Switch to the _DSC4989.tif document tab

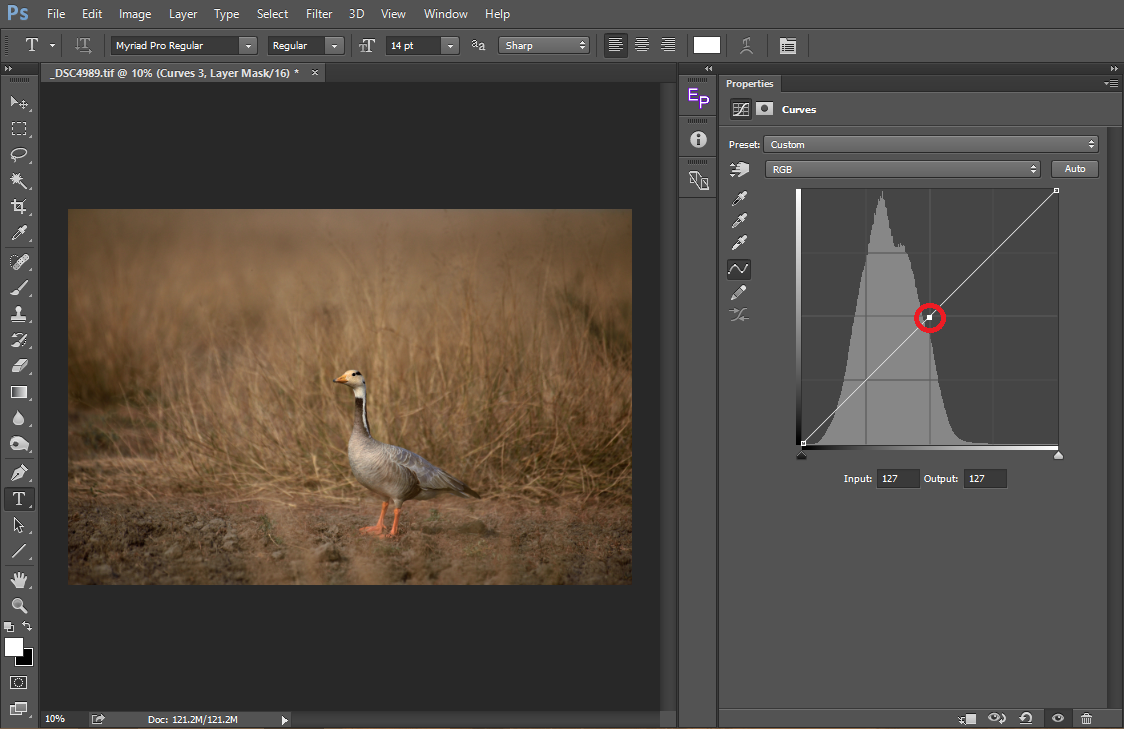click(x=175, y=73)
